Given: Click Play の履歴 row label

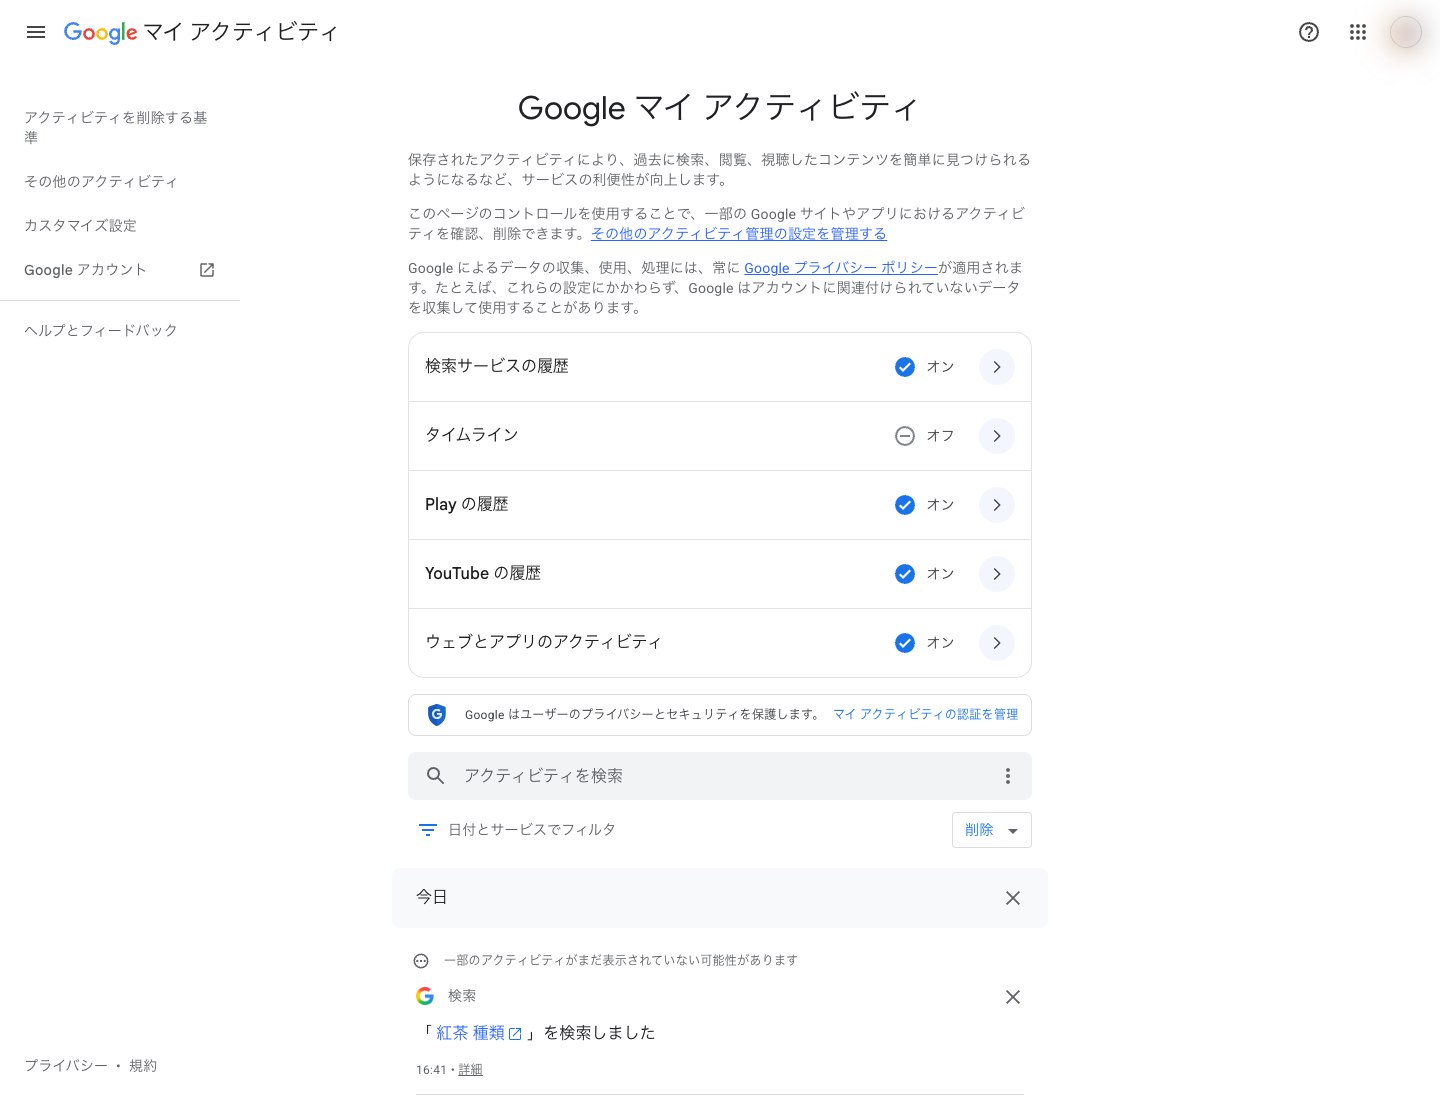Looking at the screenshot, I should click(x=467, y=504).
